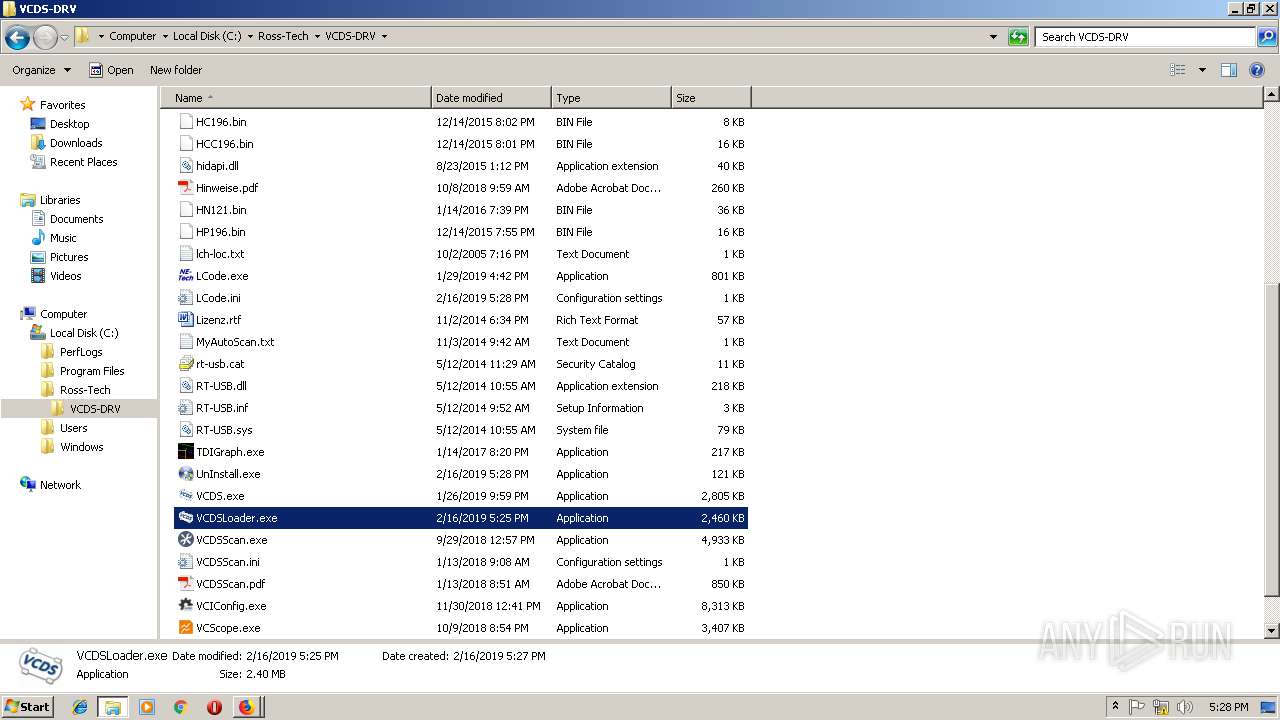Select the PerfLogs folder in the tree

pyautogui.click(x=81, y=352)
